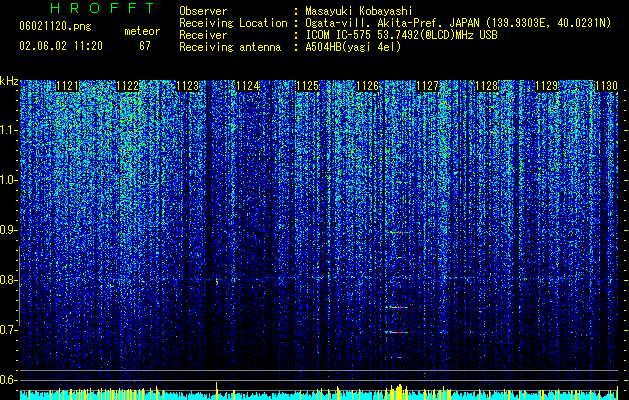Click the 1129 time marker

point(547,86)
